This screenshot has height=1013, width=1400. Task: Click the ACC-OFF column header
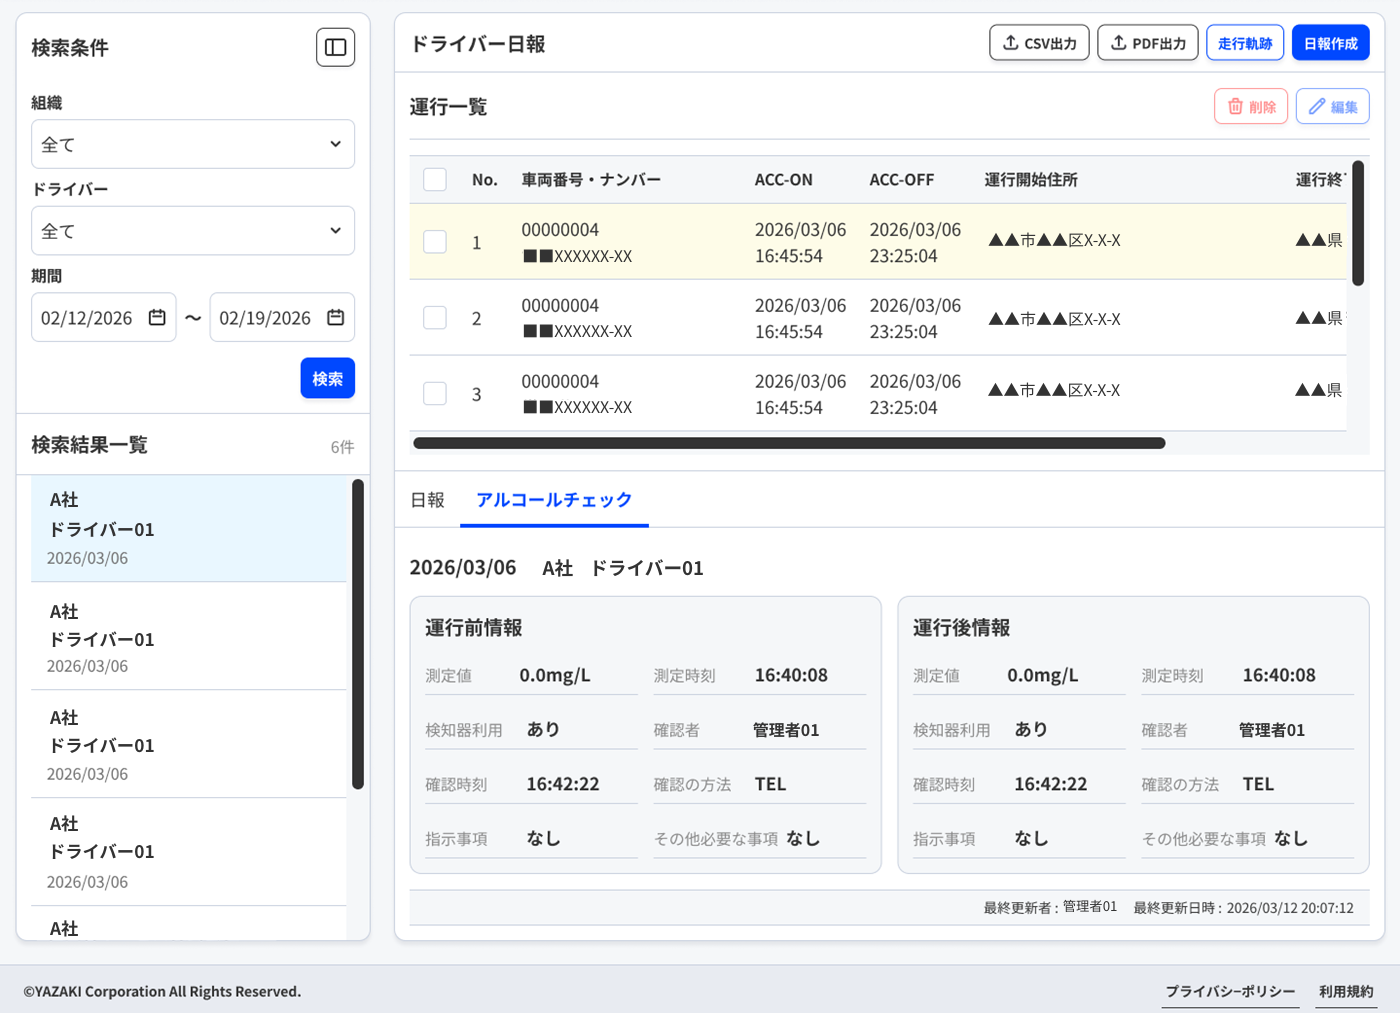[902, 180]
